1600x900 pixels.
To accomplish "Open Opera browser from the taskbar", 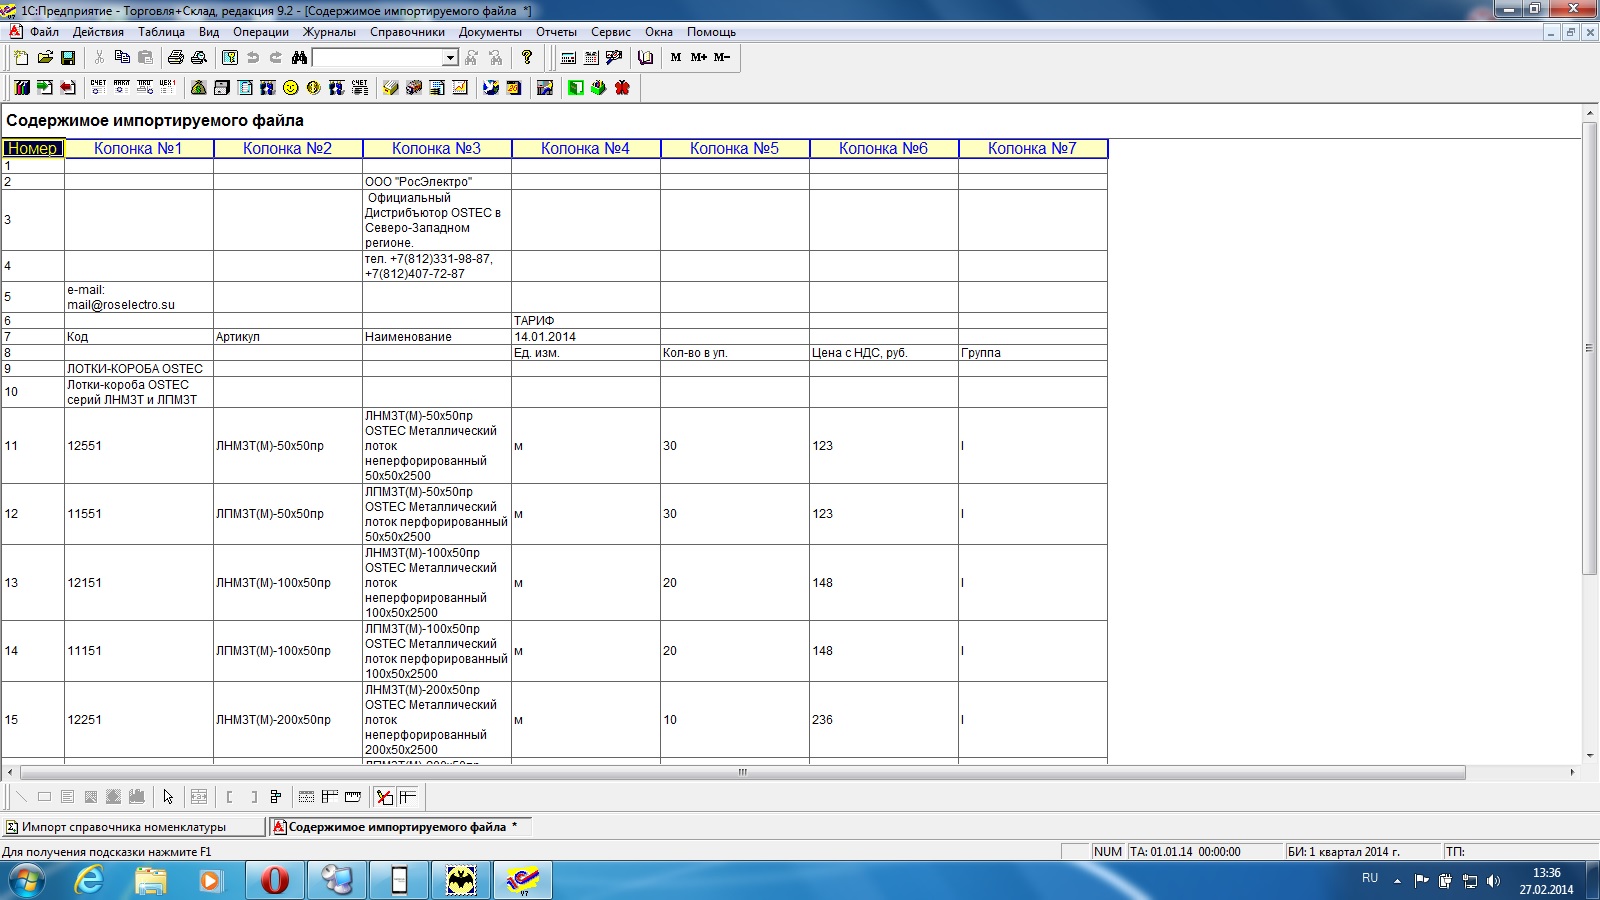I will 274,881.
